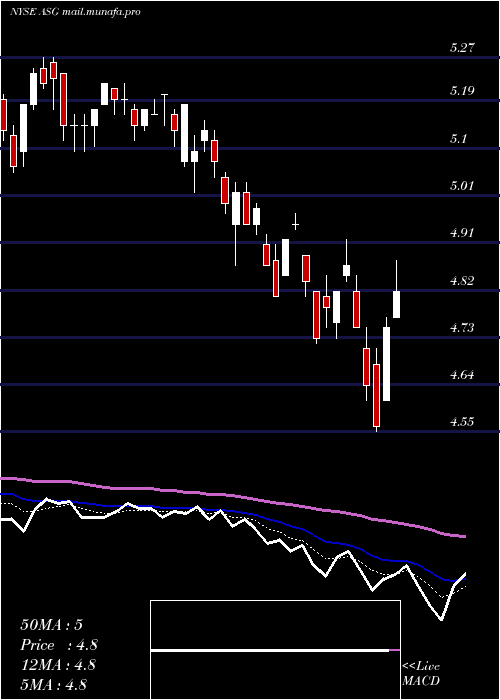
Task: Click the <<Live MACD label
Action: tap(421, 674)
